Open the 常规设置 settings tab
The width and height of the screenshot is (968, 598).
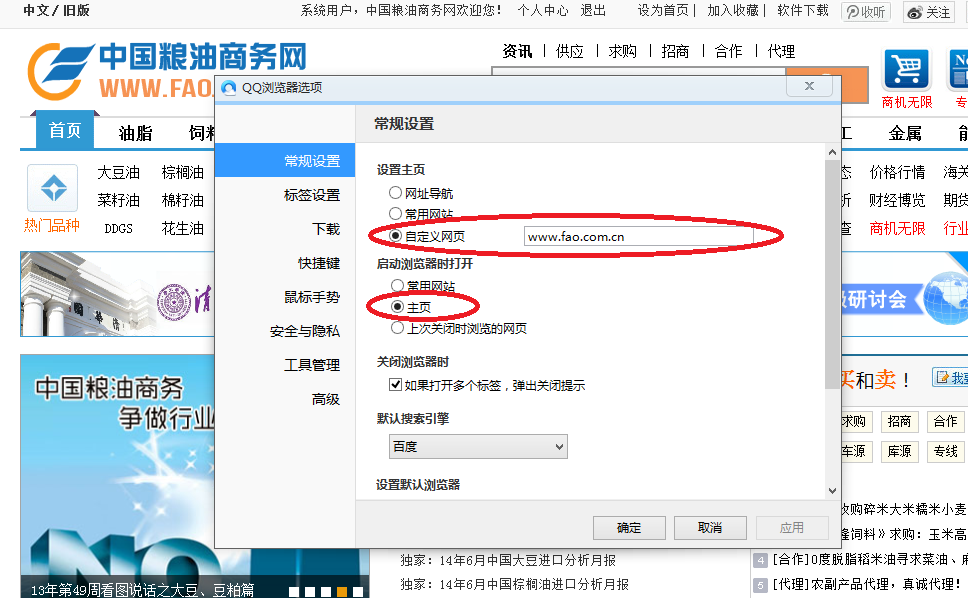click(x=285, y=160)
